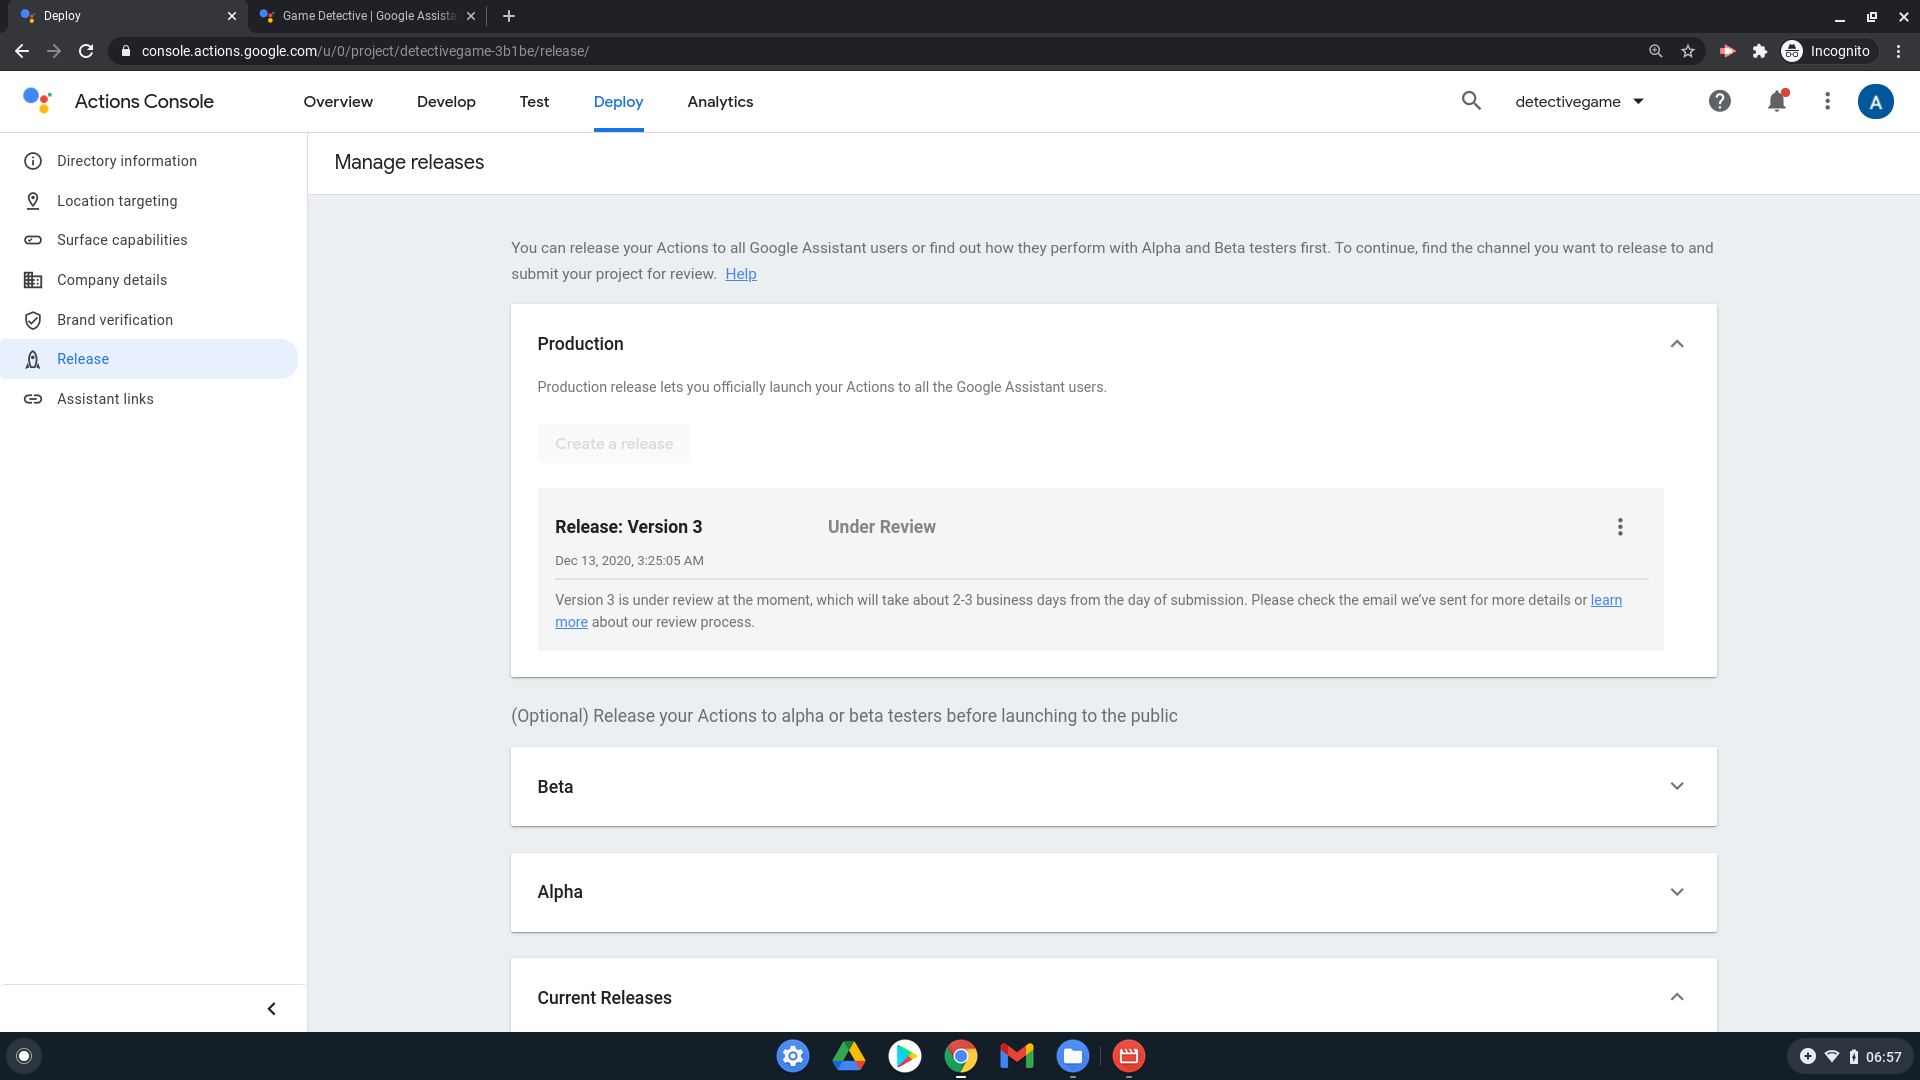Open the Version 3 release options menu
Image resolution: width=1920 pixels, height=1080 pixels.
point(1620,527)
